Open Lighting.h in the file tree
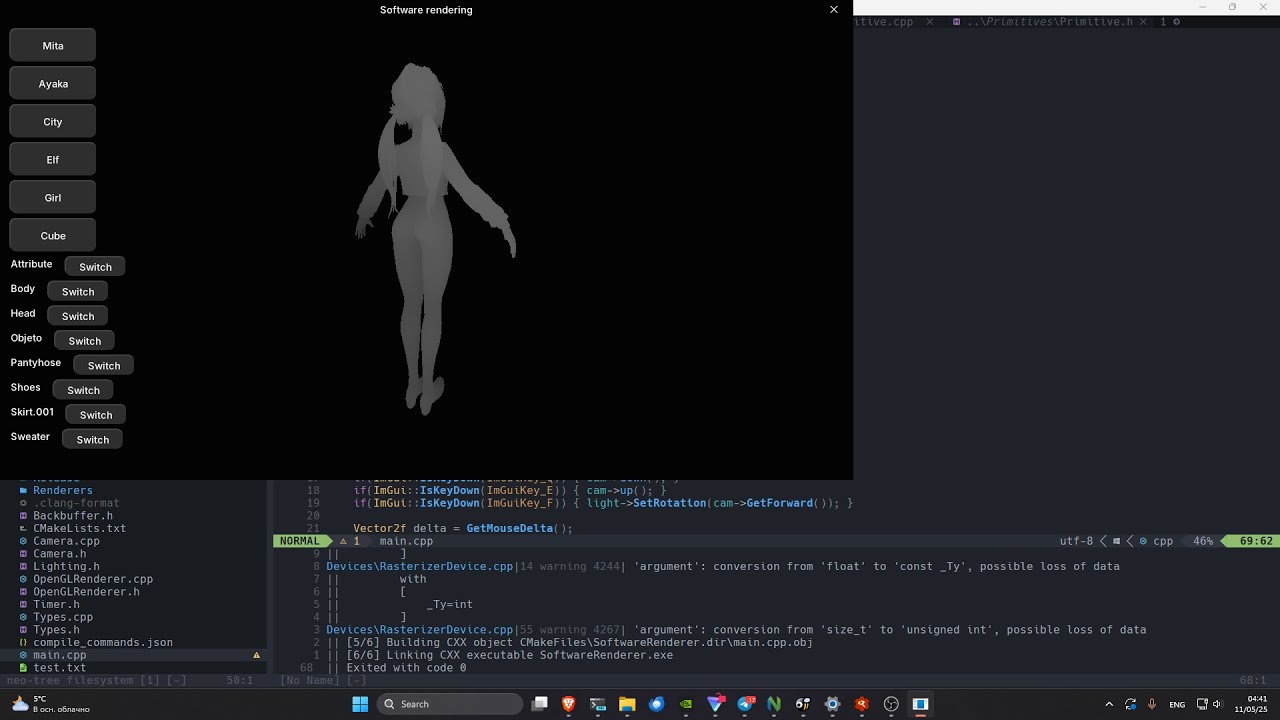1280x720 pixels. click(66, 566)
